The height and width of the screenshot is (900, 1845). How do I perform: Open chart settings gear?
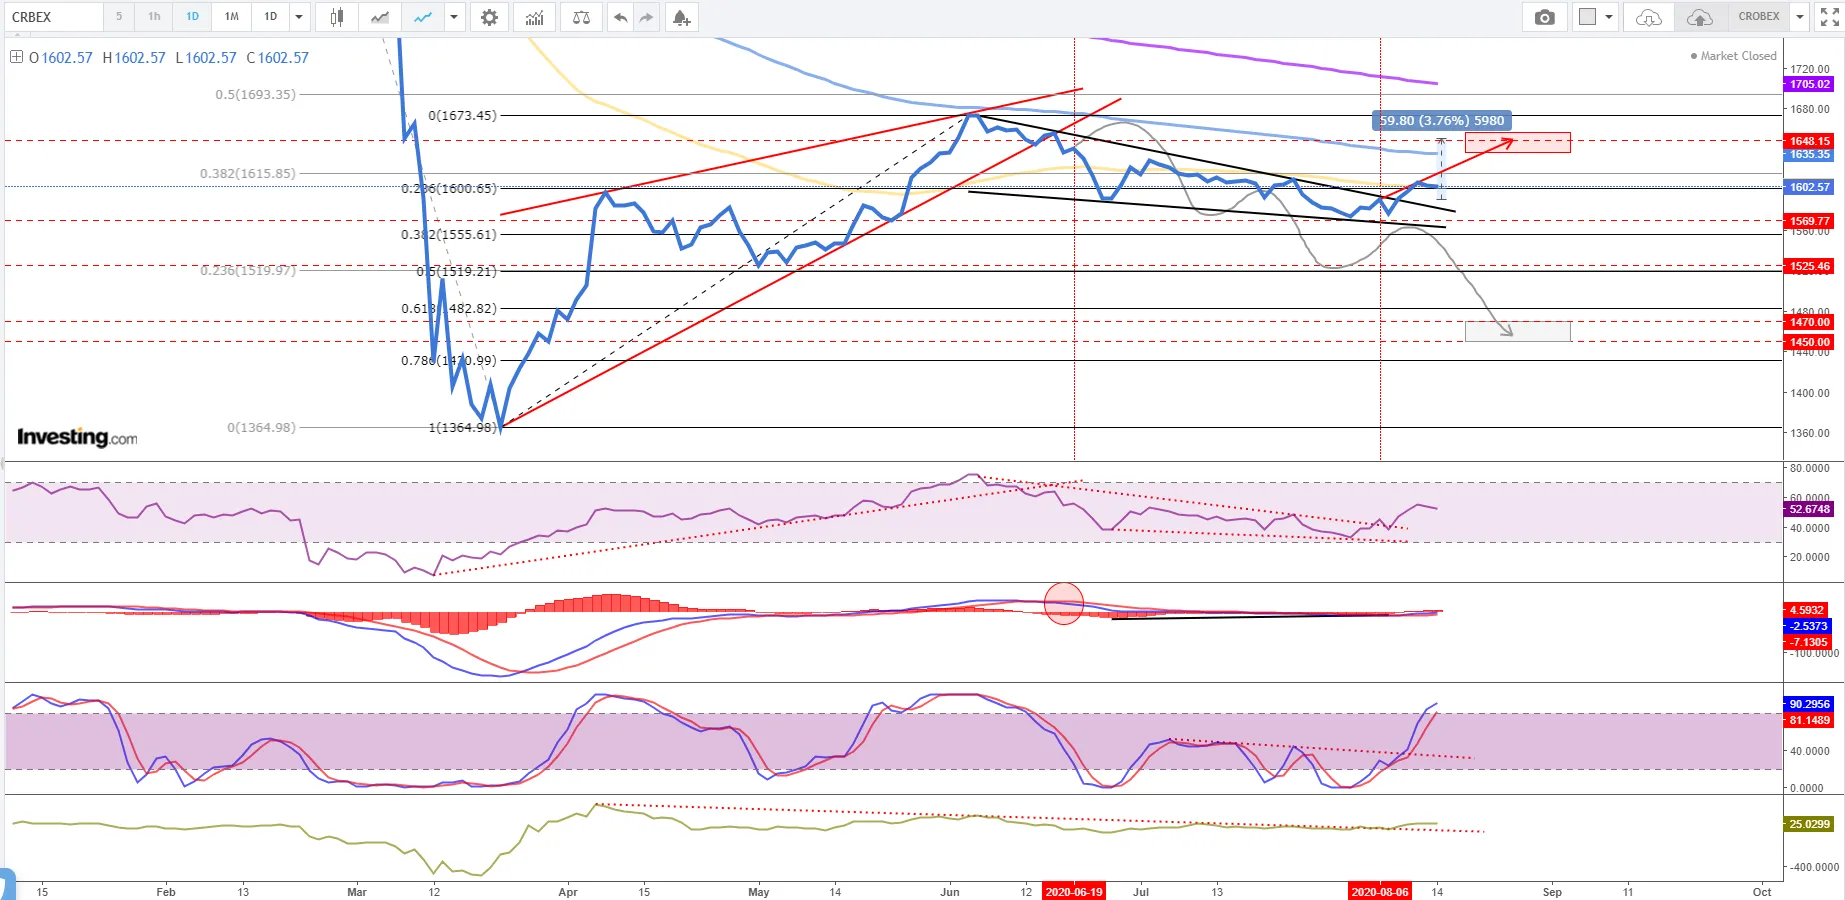point(489,17)
